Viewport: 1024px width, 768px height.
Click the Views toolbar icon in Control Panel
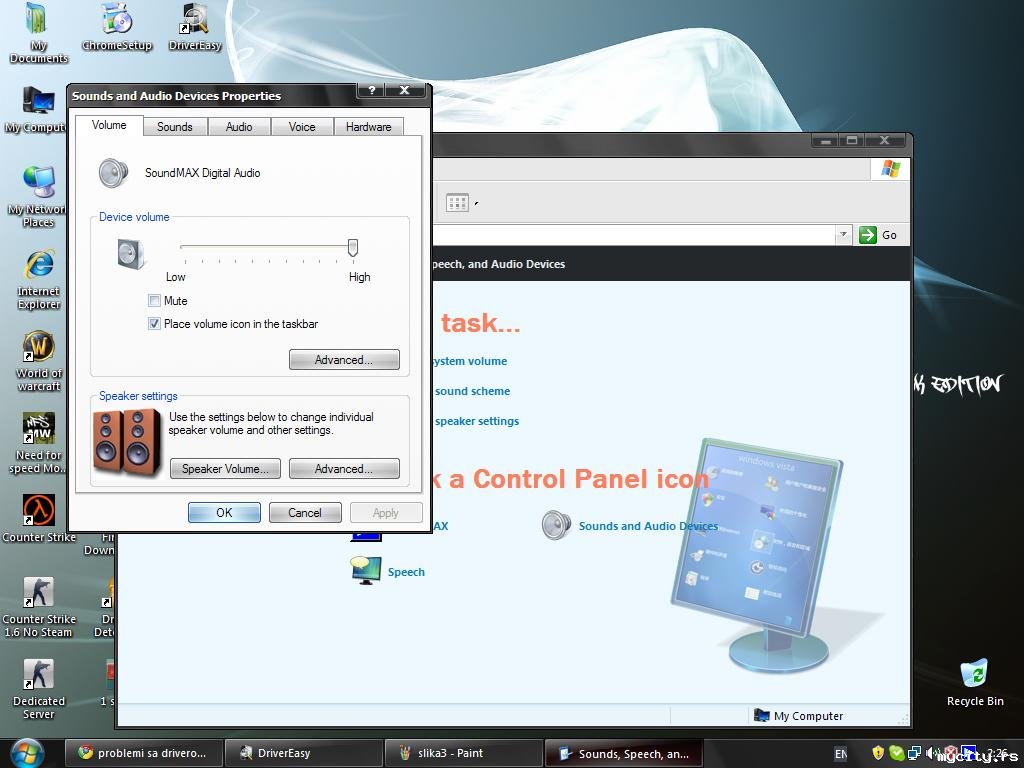pyautogui.click(x=457, y=202)
